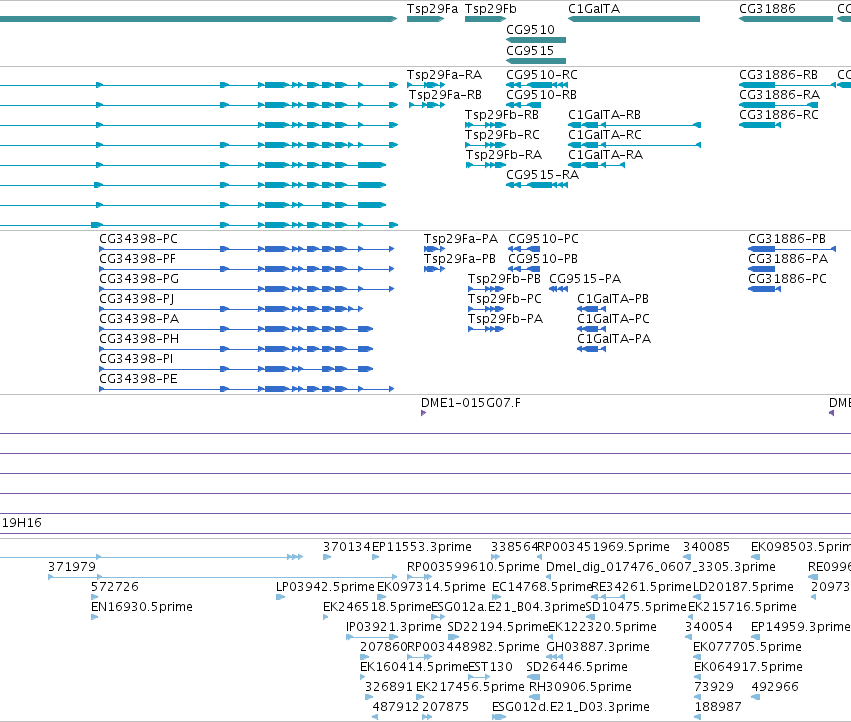Open protein CG34398-PC
This screenshot has width=851, height=722.
pos(138,239)
